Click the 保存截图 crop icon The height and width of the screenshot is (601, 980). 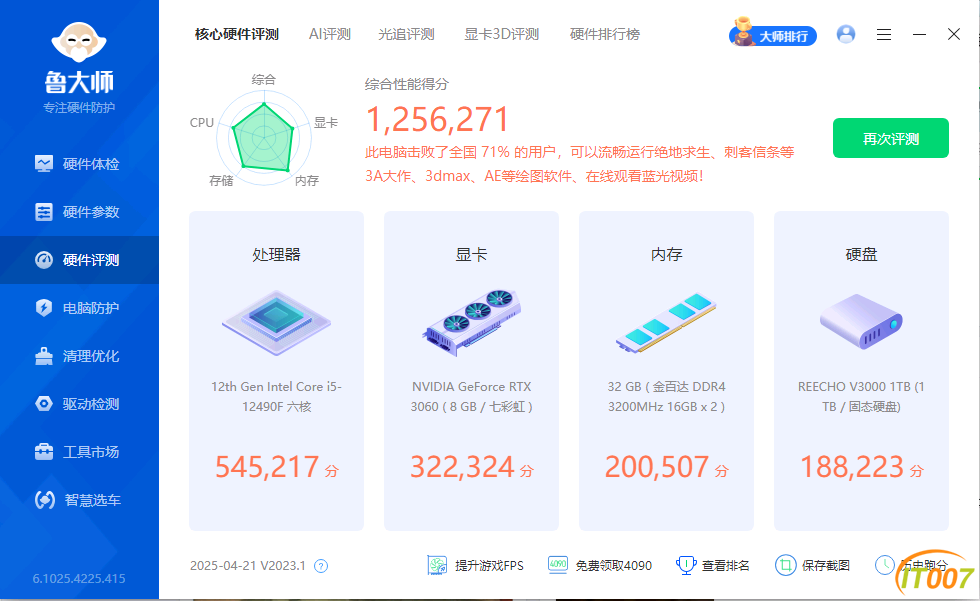786,565
